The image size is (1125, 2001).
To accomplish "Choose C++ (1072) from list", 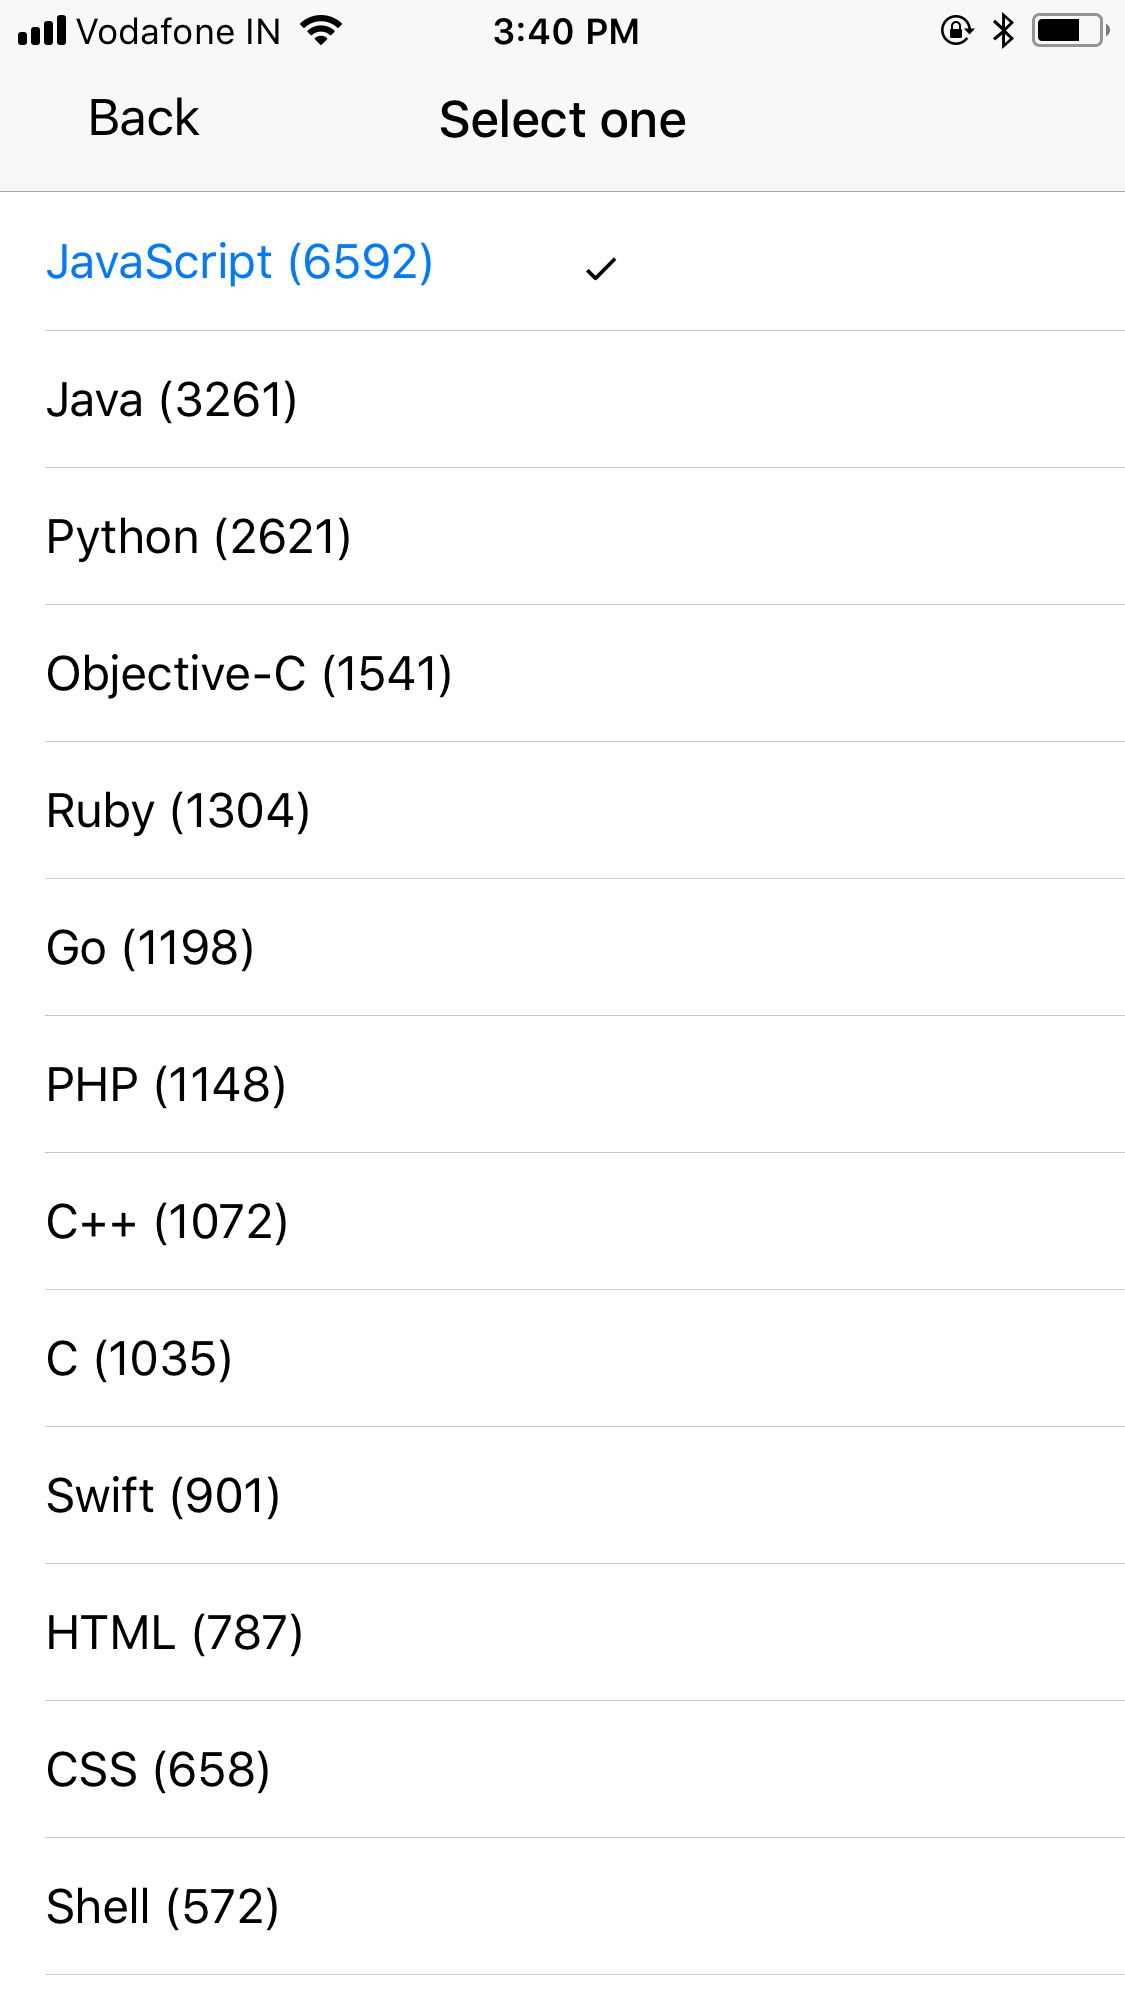I will pos(167,1222).
